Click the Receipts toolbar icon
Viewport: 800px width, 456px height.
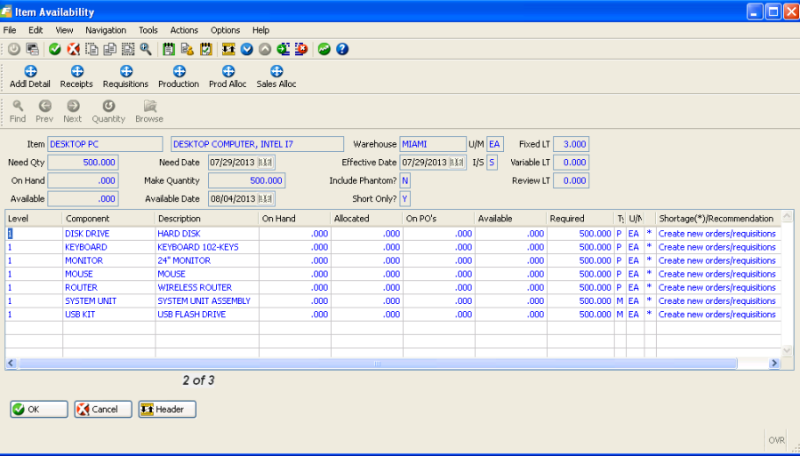pos(76,76)
